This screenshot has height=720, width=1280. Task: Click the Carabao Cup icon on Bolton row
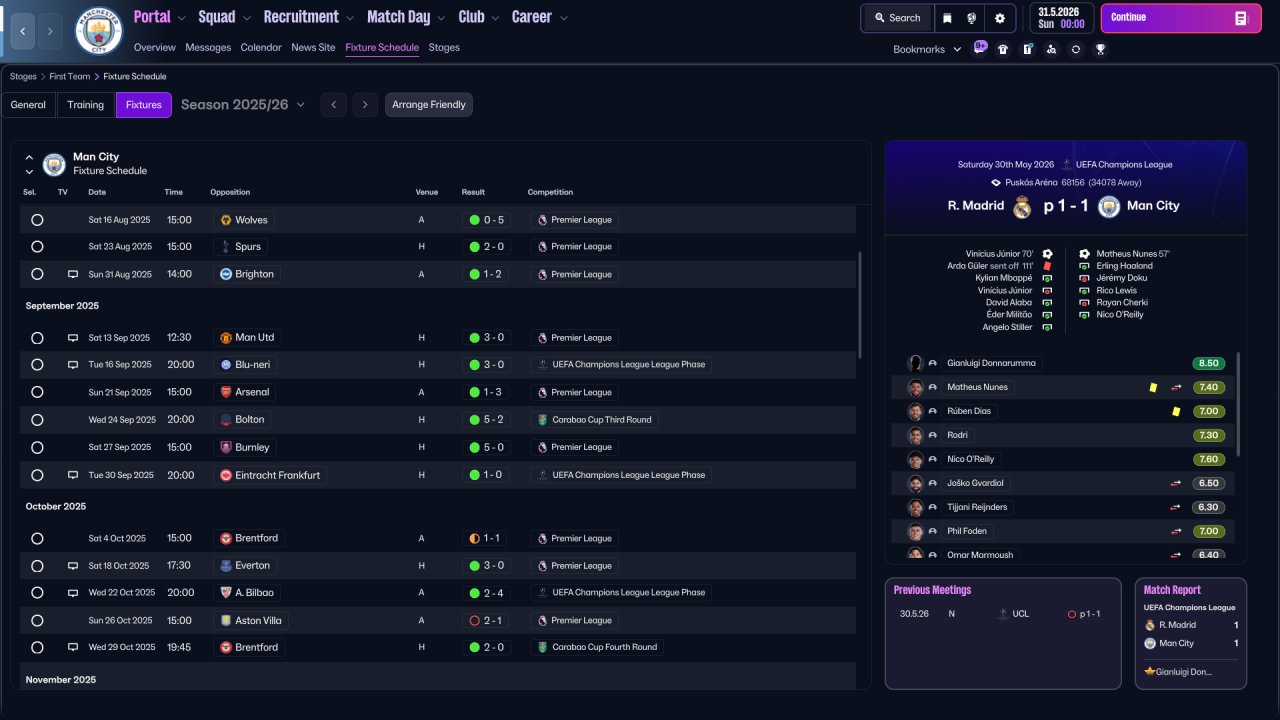coord(542,420)
